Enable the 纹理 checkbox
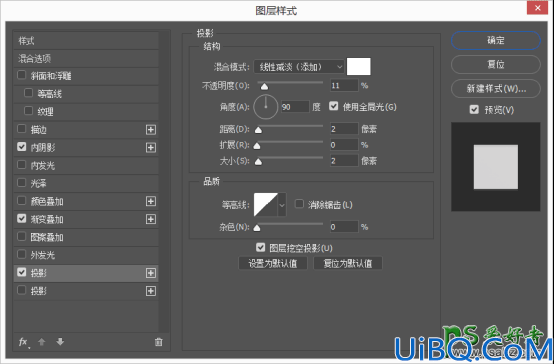This screenshot has width=554, height=364. click(28, 111)
